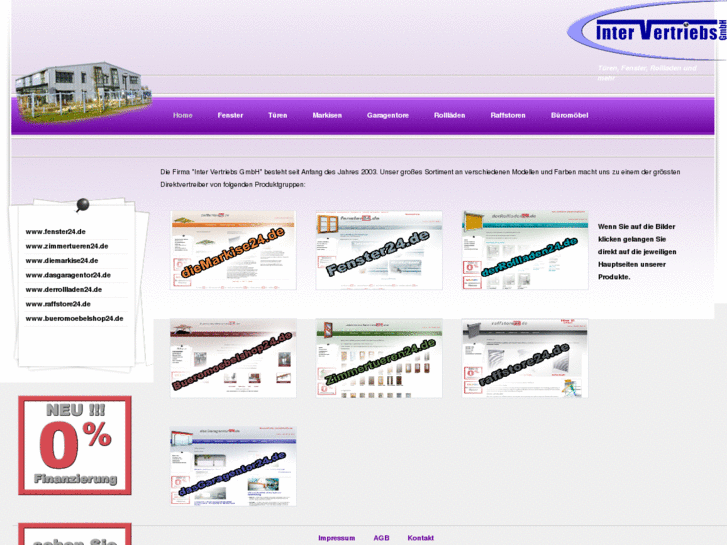The width and height of the screenshot is (727, 545).
Task: Follow the www.fenster24.de sidebar link
Action: pos(56,232)
